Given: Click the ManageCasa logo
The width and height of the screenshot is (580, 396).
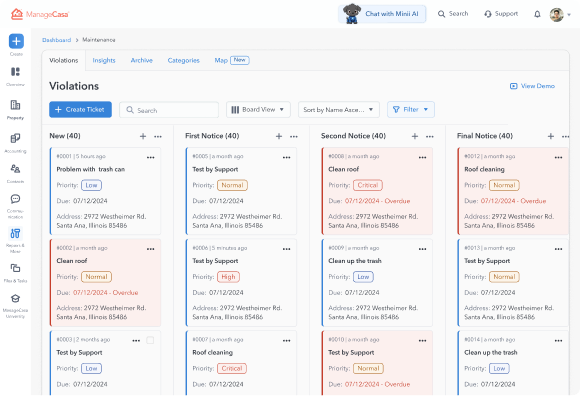Looking at the screenshot, I should click(x=40, y=14).
